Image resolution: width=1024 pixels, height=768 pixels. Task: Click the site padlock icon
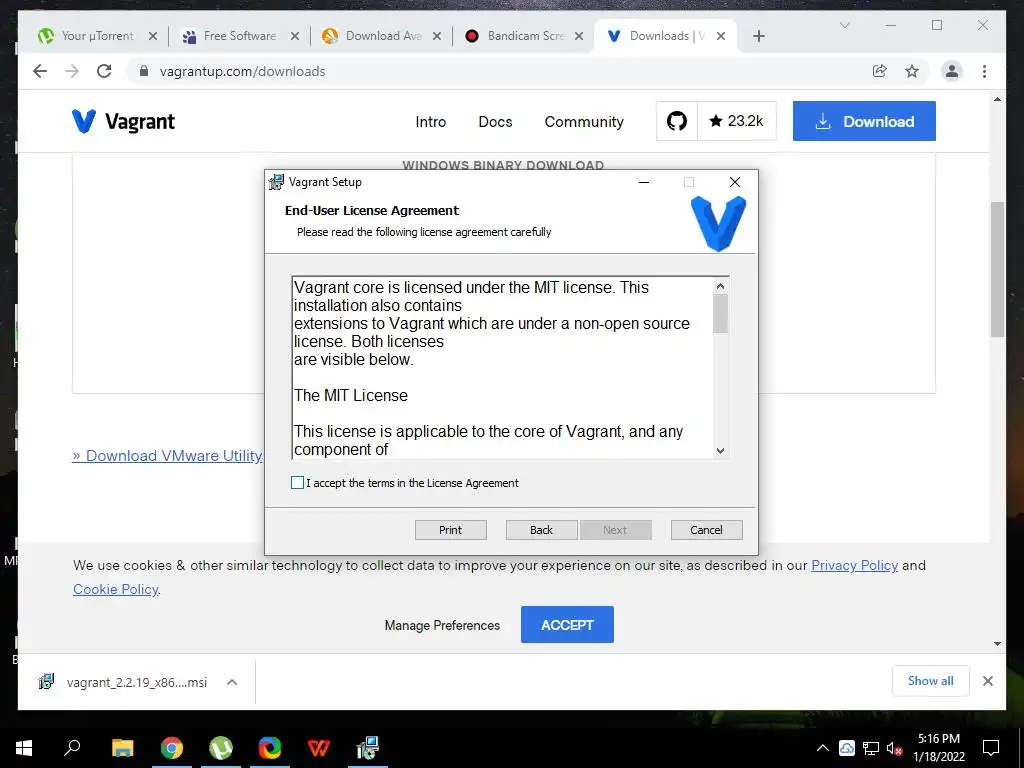coord(144,71)
